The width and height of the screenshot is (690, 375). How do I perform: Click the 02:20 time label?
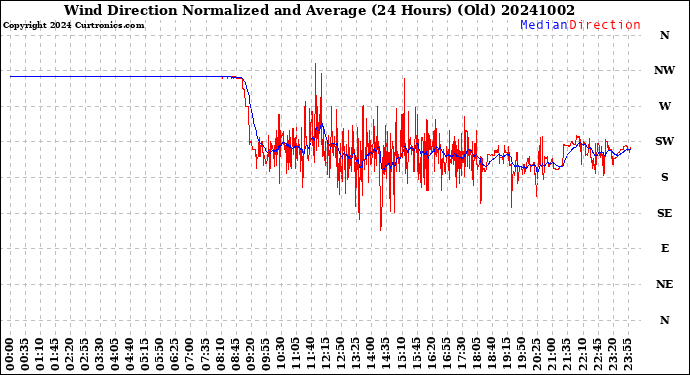(70, 354)
